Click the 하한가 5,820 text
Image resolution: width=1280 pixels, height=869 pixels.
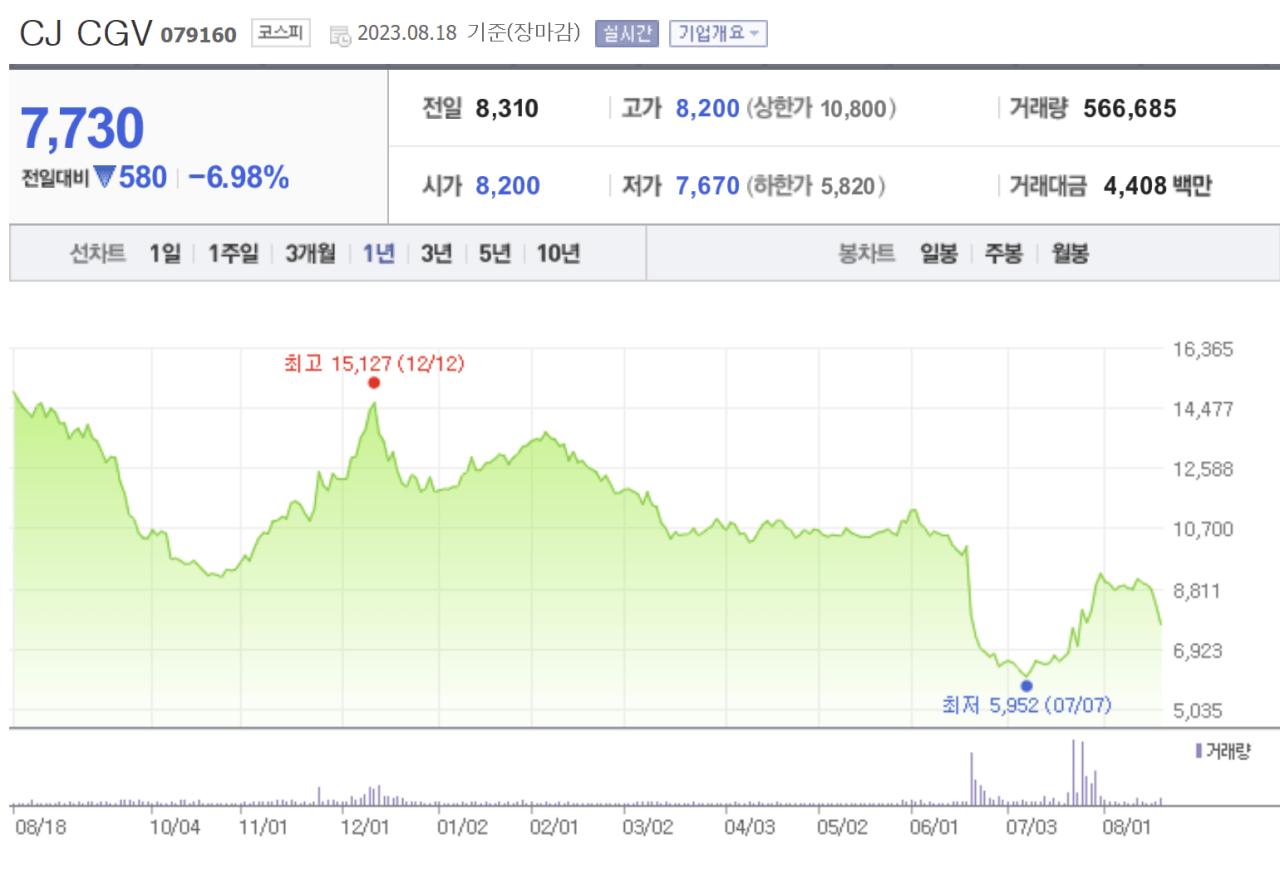point(816,186)
